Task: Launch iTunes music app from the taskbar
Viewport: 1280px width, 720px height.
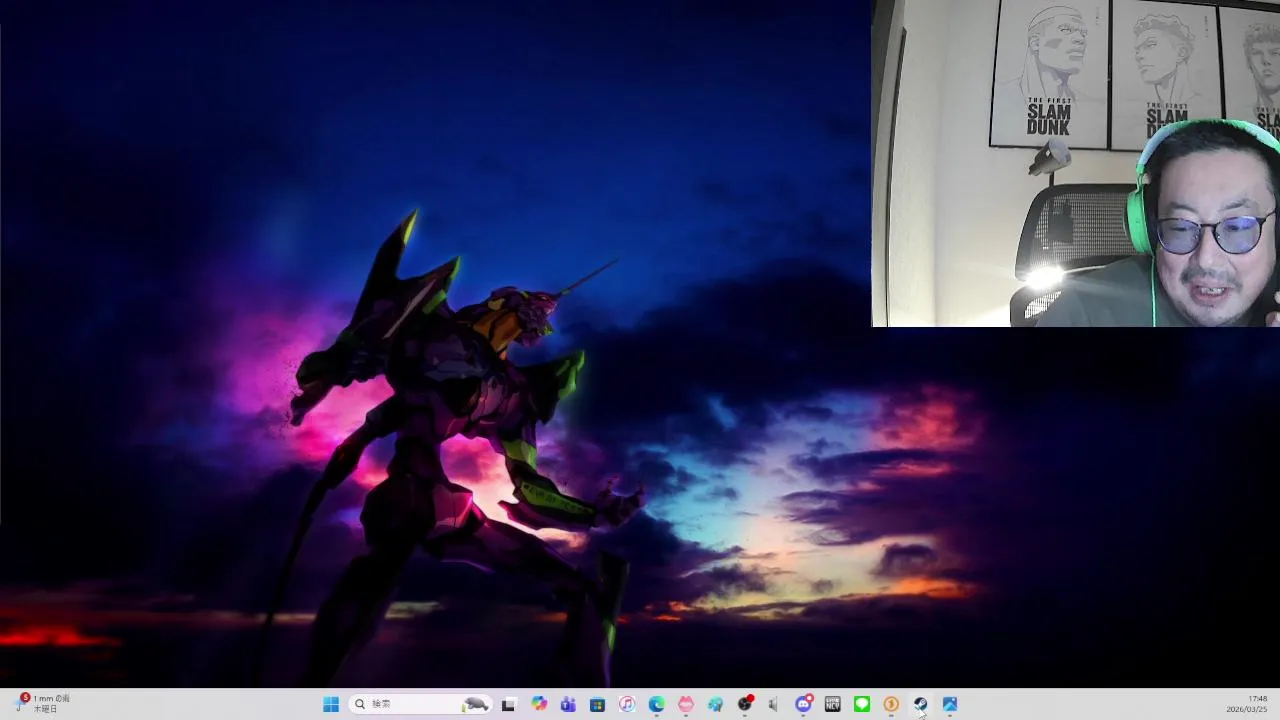Action: [627, 704]
